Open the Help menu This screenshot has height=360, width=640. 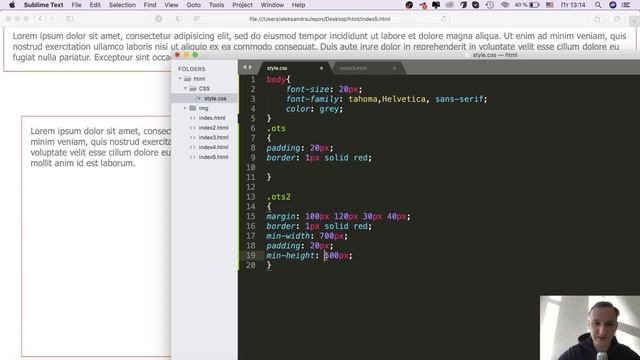pyautogui.click(x=298, y=5)
